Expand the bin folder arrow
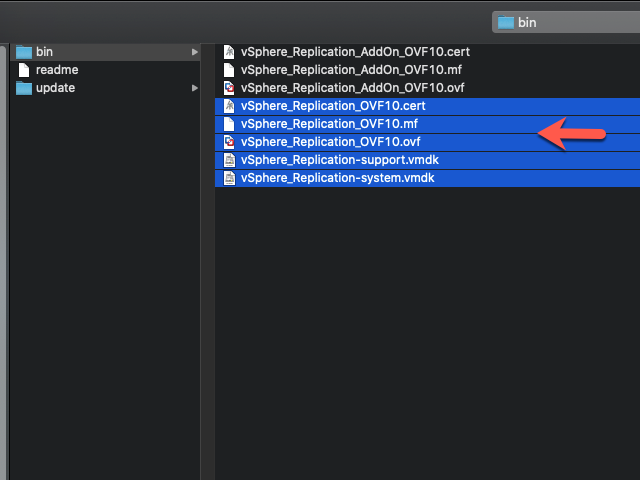 coord(195,52)
